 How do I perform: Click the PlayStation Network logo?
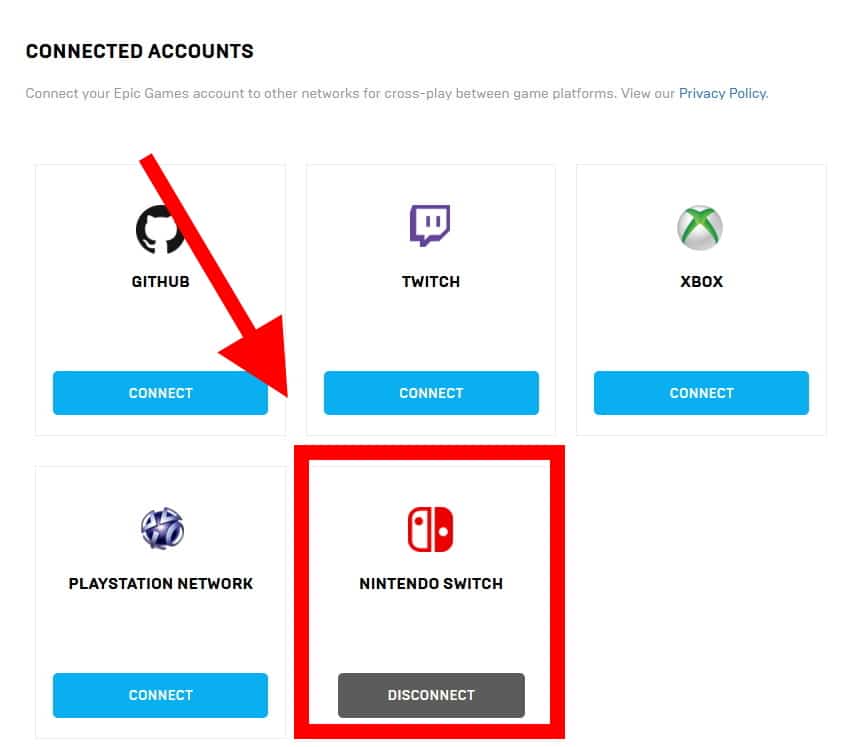click(x=161, y=529)
